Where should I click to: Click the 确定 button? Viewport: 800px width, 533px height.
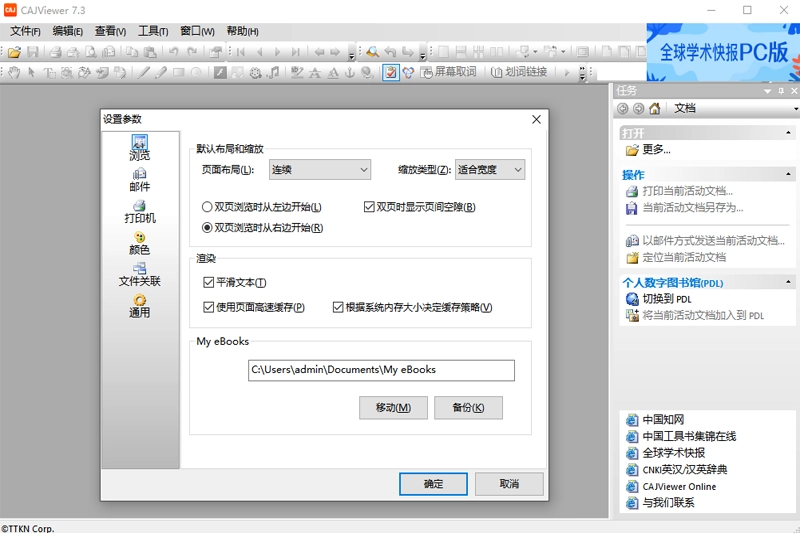[433, 484]
